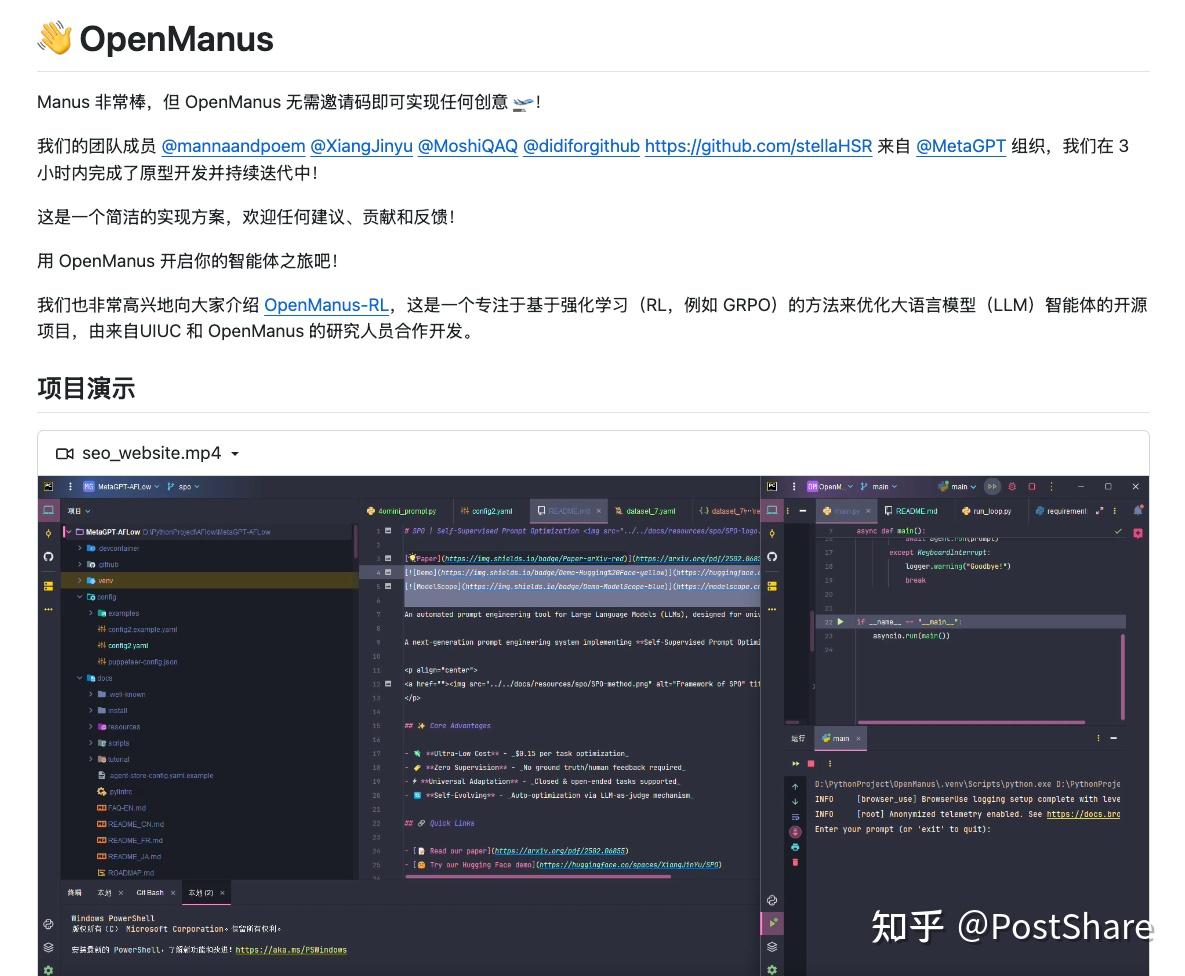The width and height of the screenshot is (1185, 976).
Task: Switch to the Git Bash terminal tab
Action: coord(150,892)
